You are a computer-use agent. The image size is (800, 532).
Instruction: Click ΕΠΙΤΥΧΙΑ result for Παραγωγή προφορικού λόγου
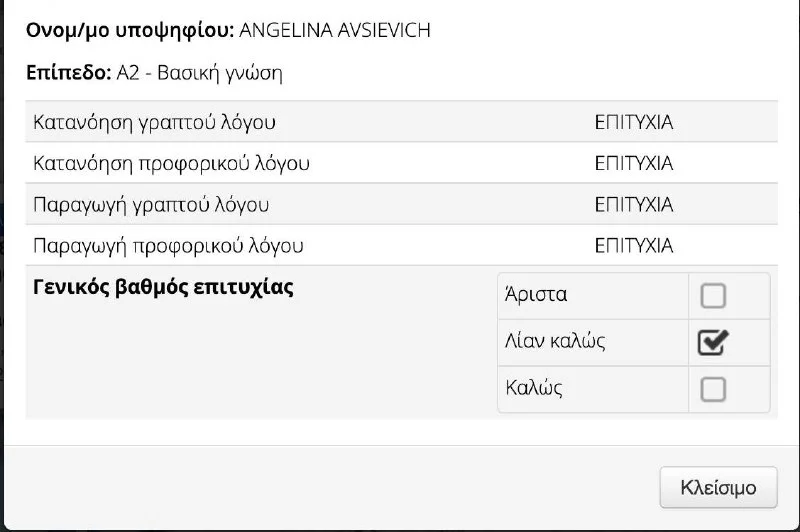click(x=634, y=246)
